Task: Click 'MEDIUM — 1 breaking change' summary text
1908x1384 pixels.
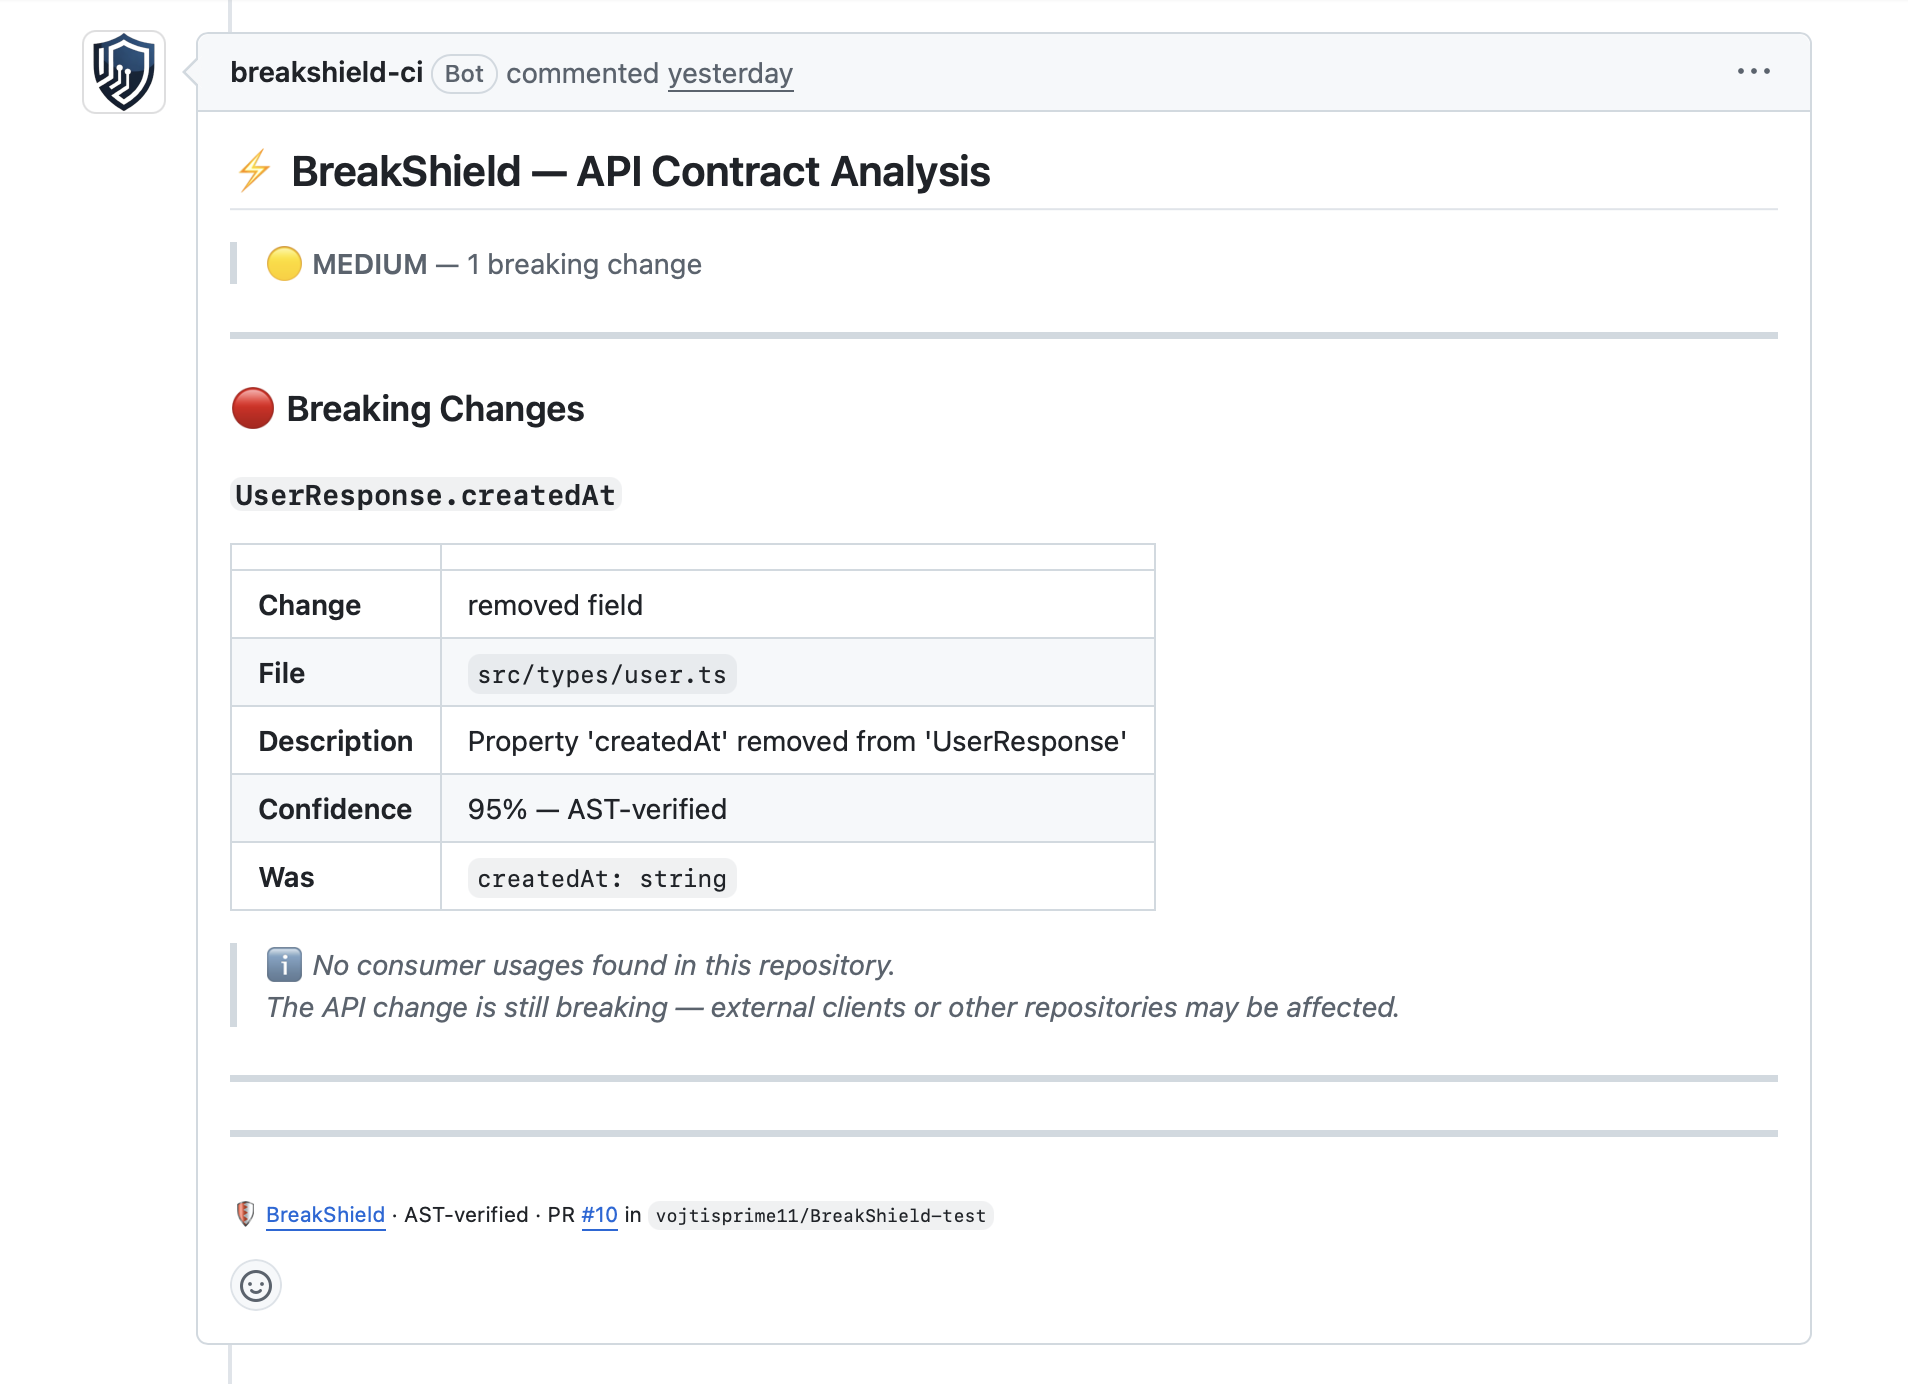Action: click(507, 264)
